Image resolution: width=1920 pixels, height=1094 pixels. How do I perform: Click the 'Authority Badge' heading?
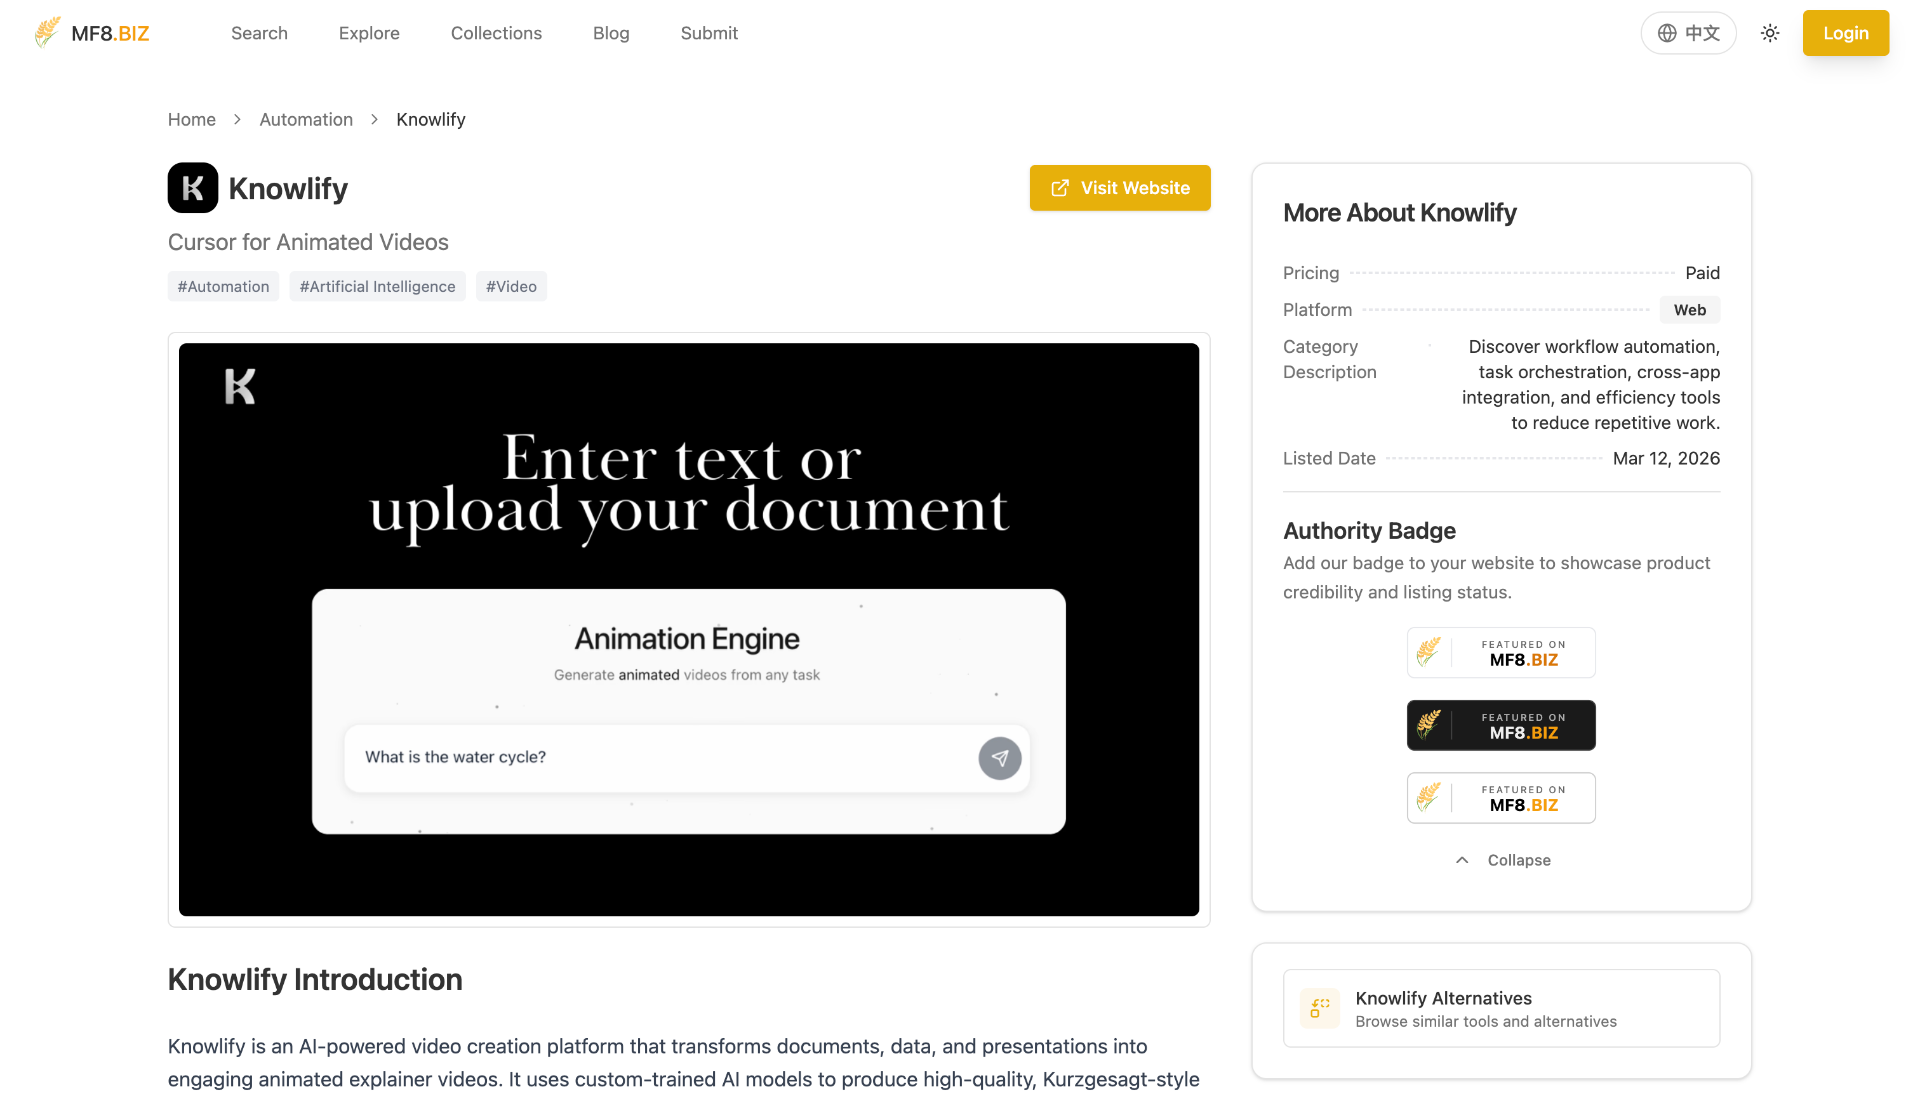click(1369, 531)
